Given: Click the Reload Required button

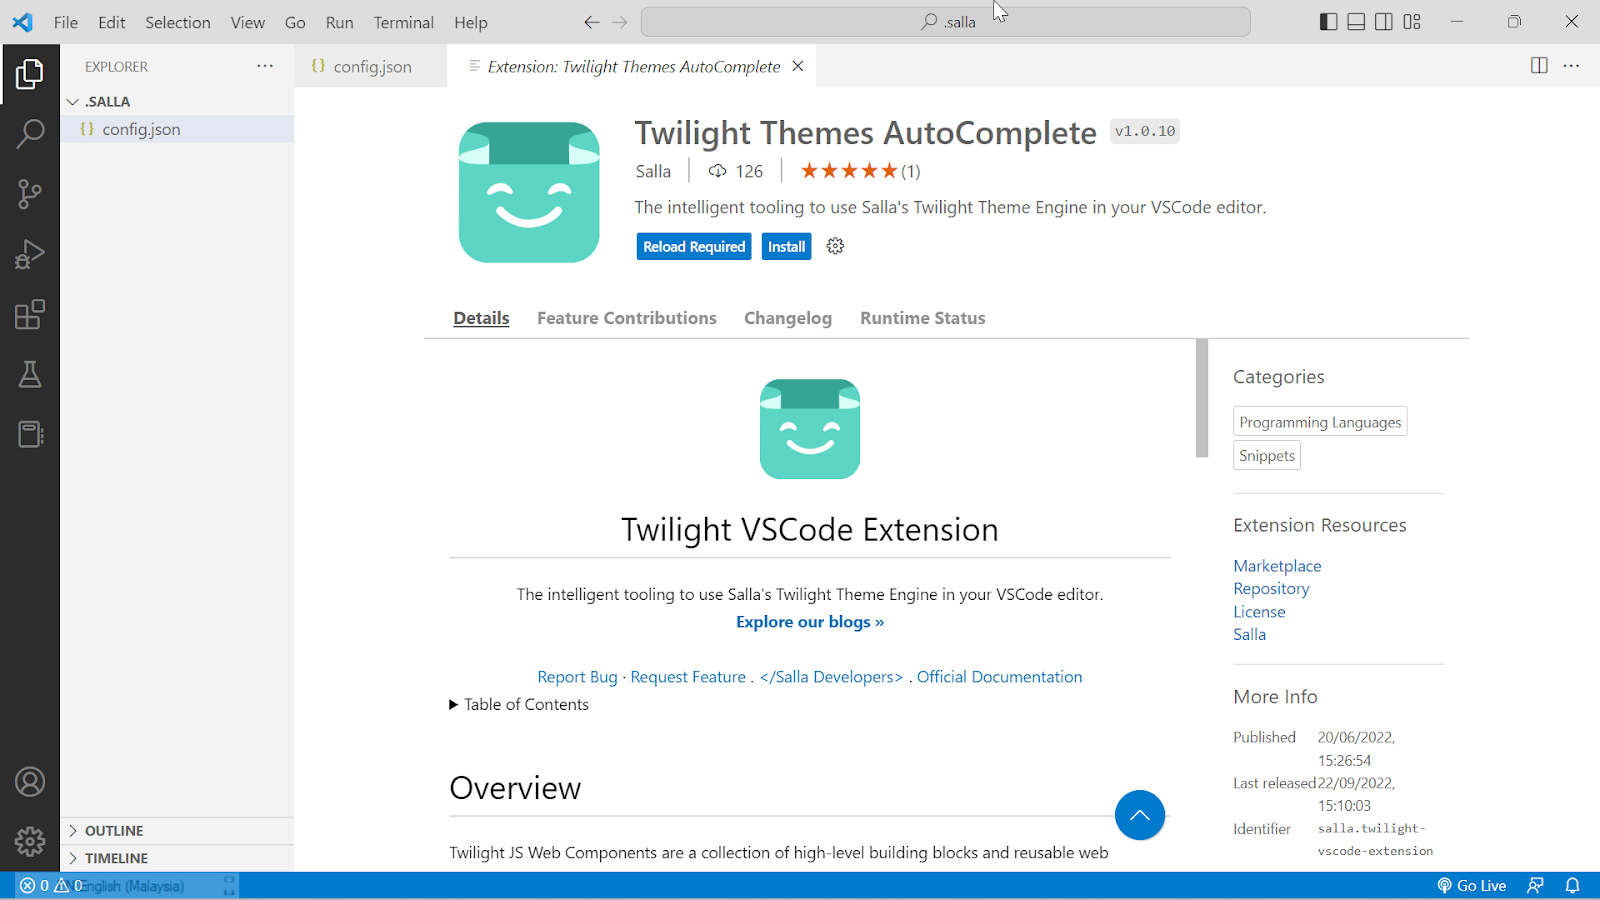Looking at the screenshot, I should click(693, 246).
